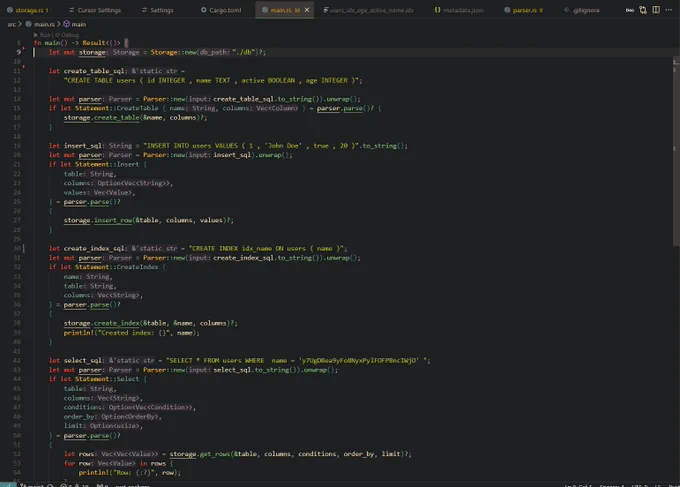Click the src breadcrumb folder
Screen dimensions: 680x487
pos(12,24)
